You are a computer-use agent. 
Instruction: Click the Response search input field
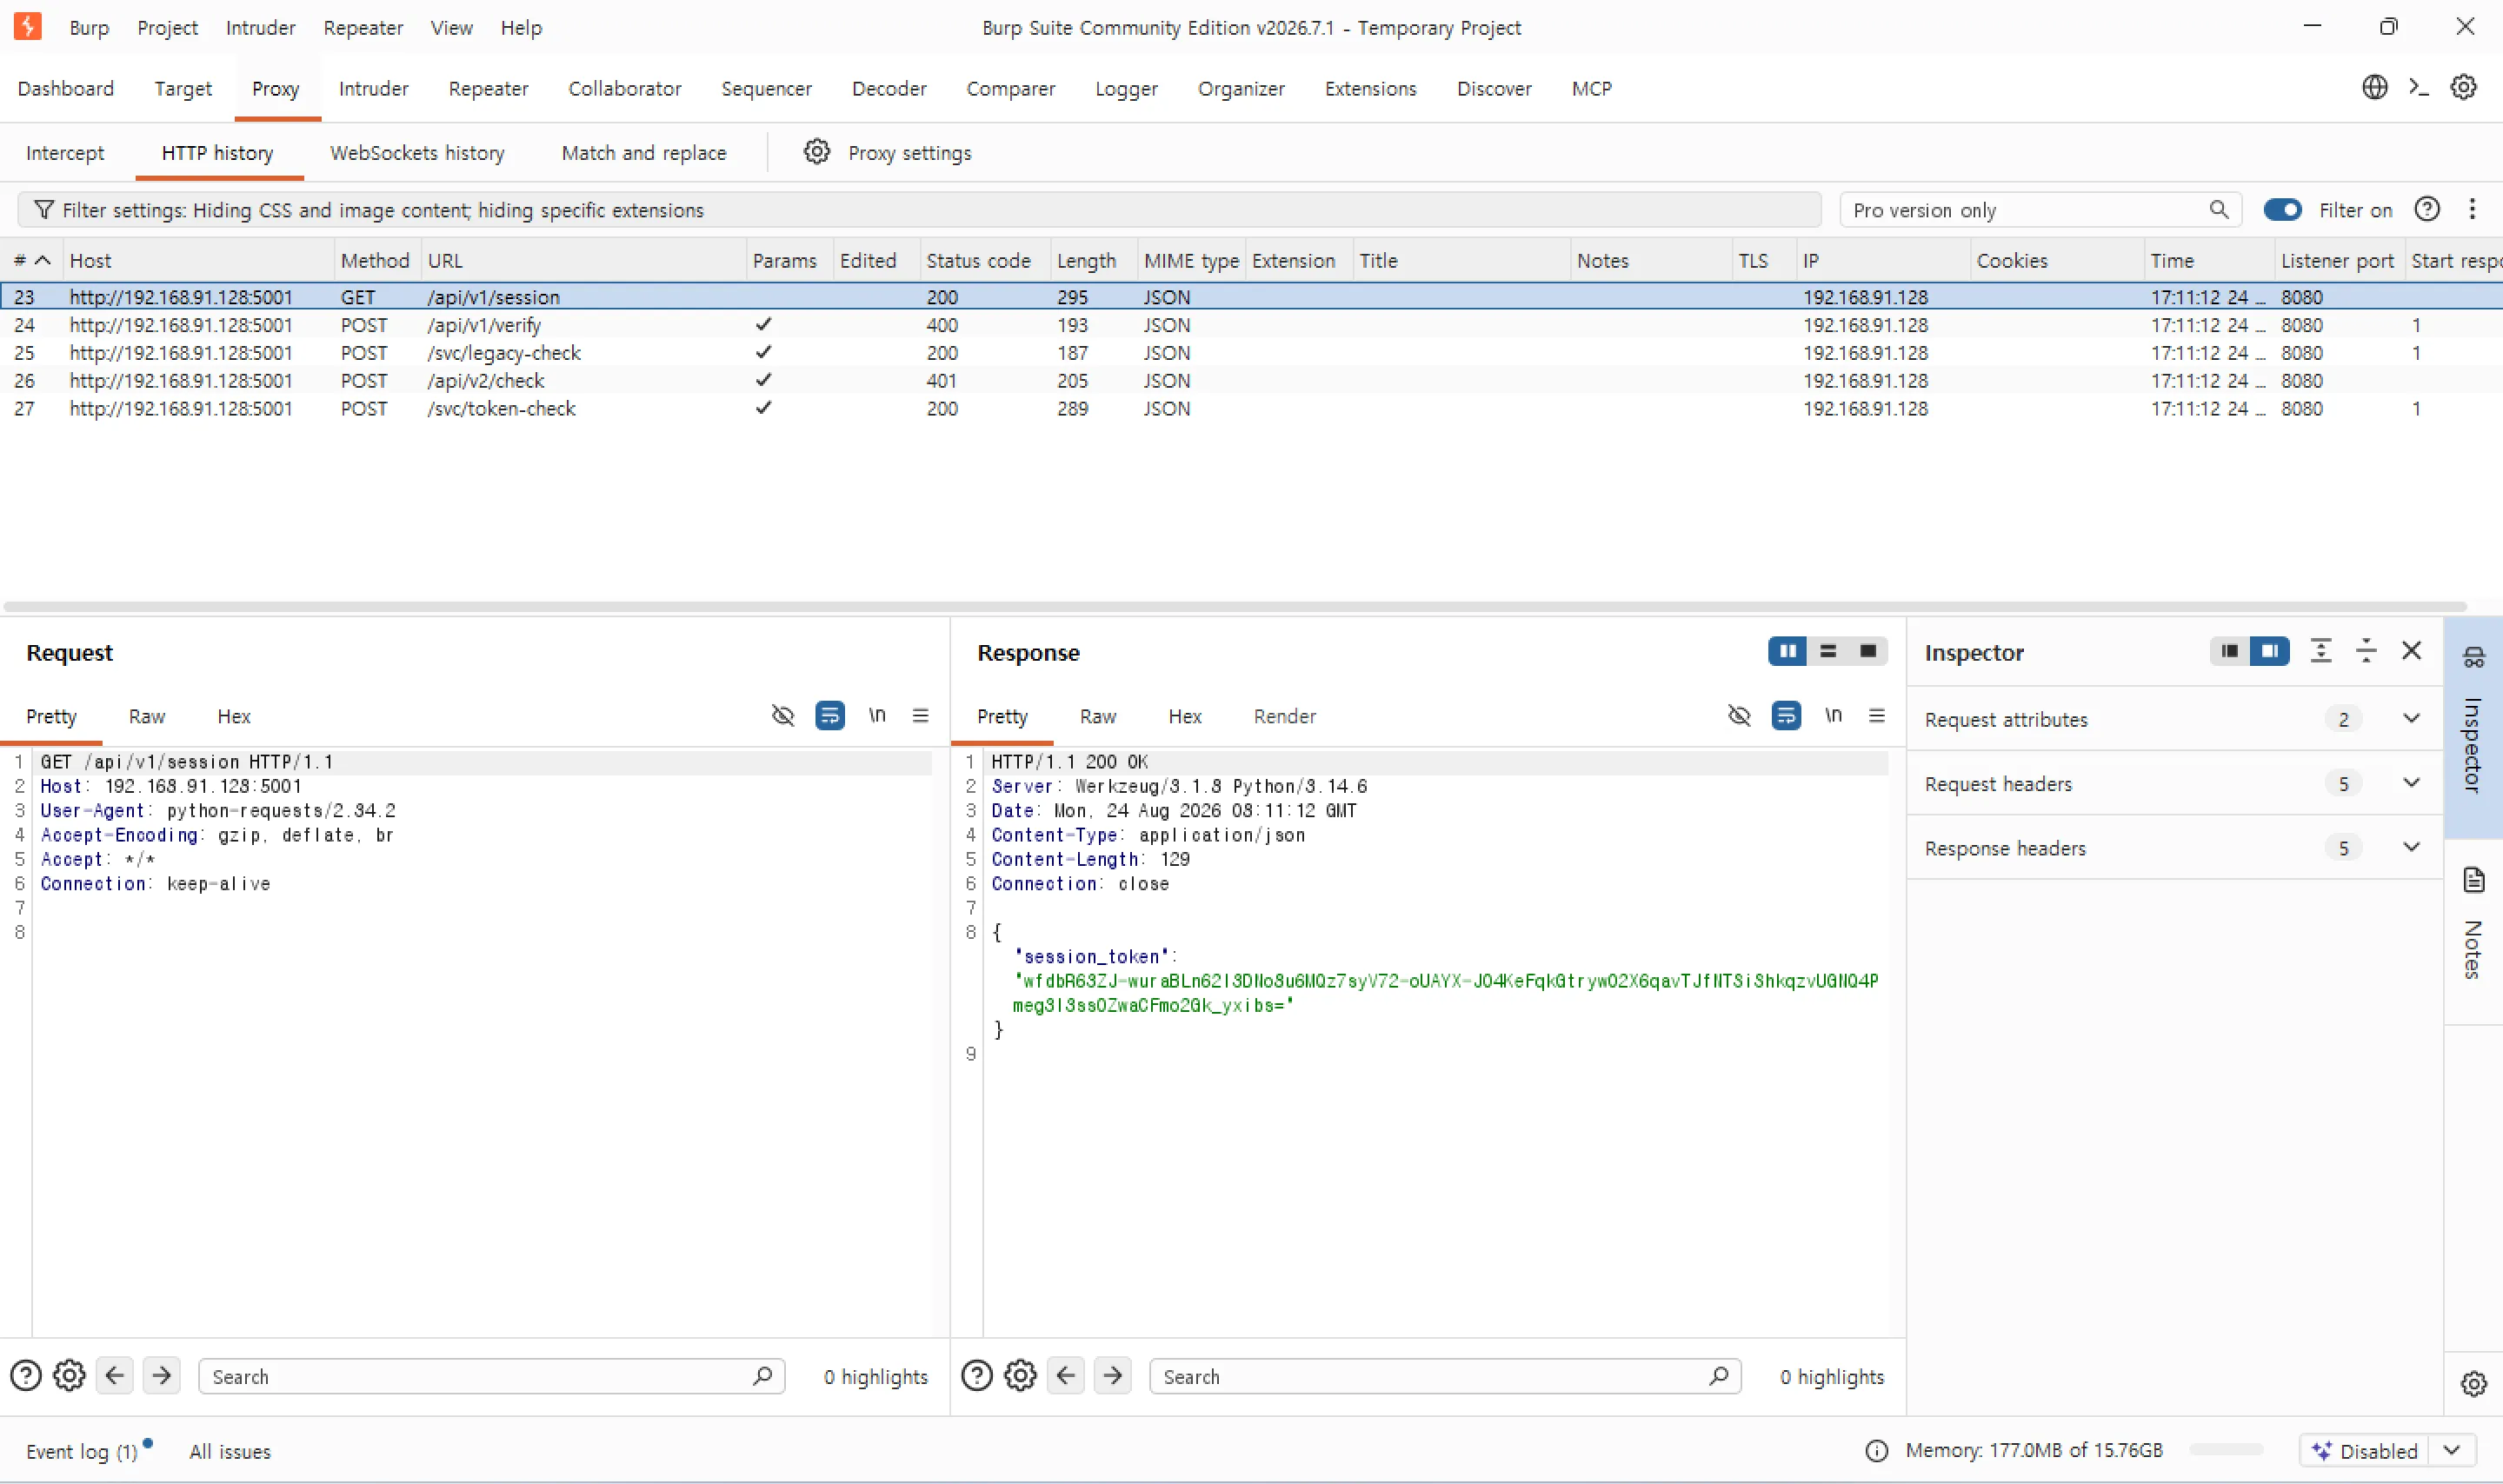1445,1376
